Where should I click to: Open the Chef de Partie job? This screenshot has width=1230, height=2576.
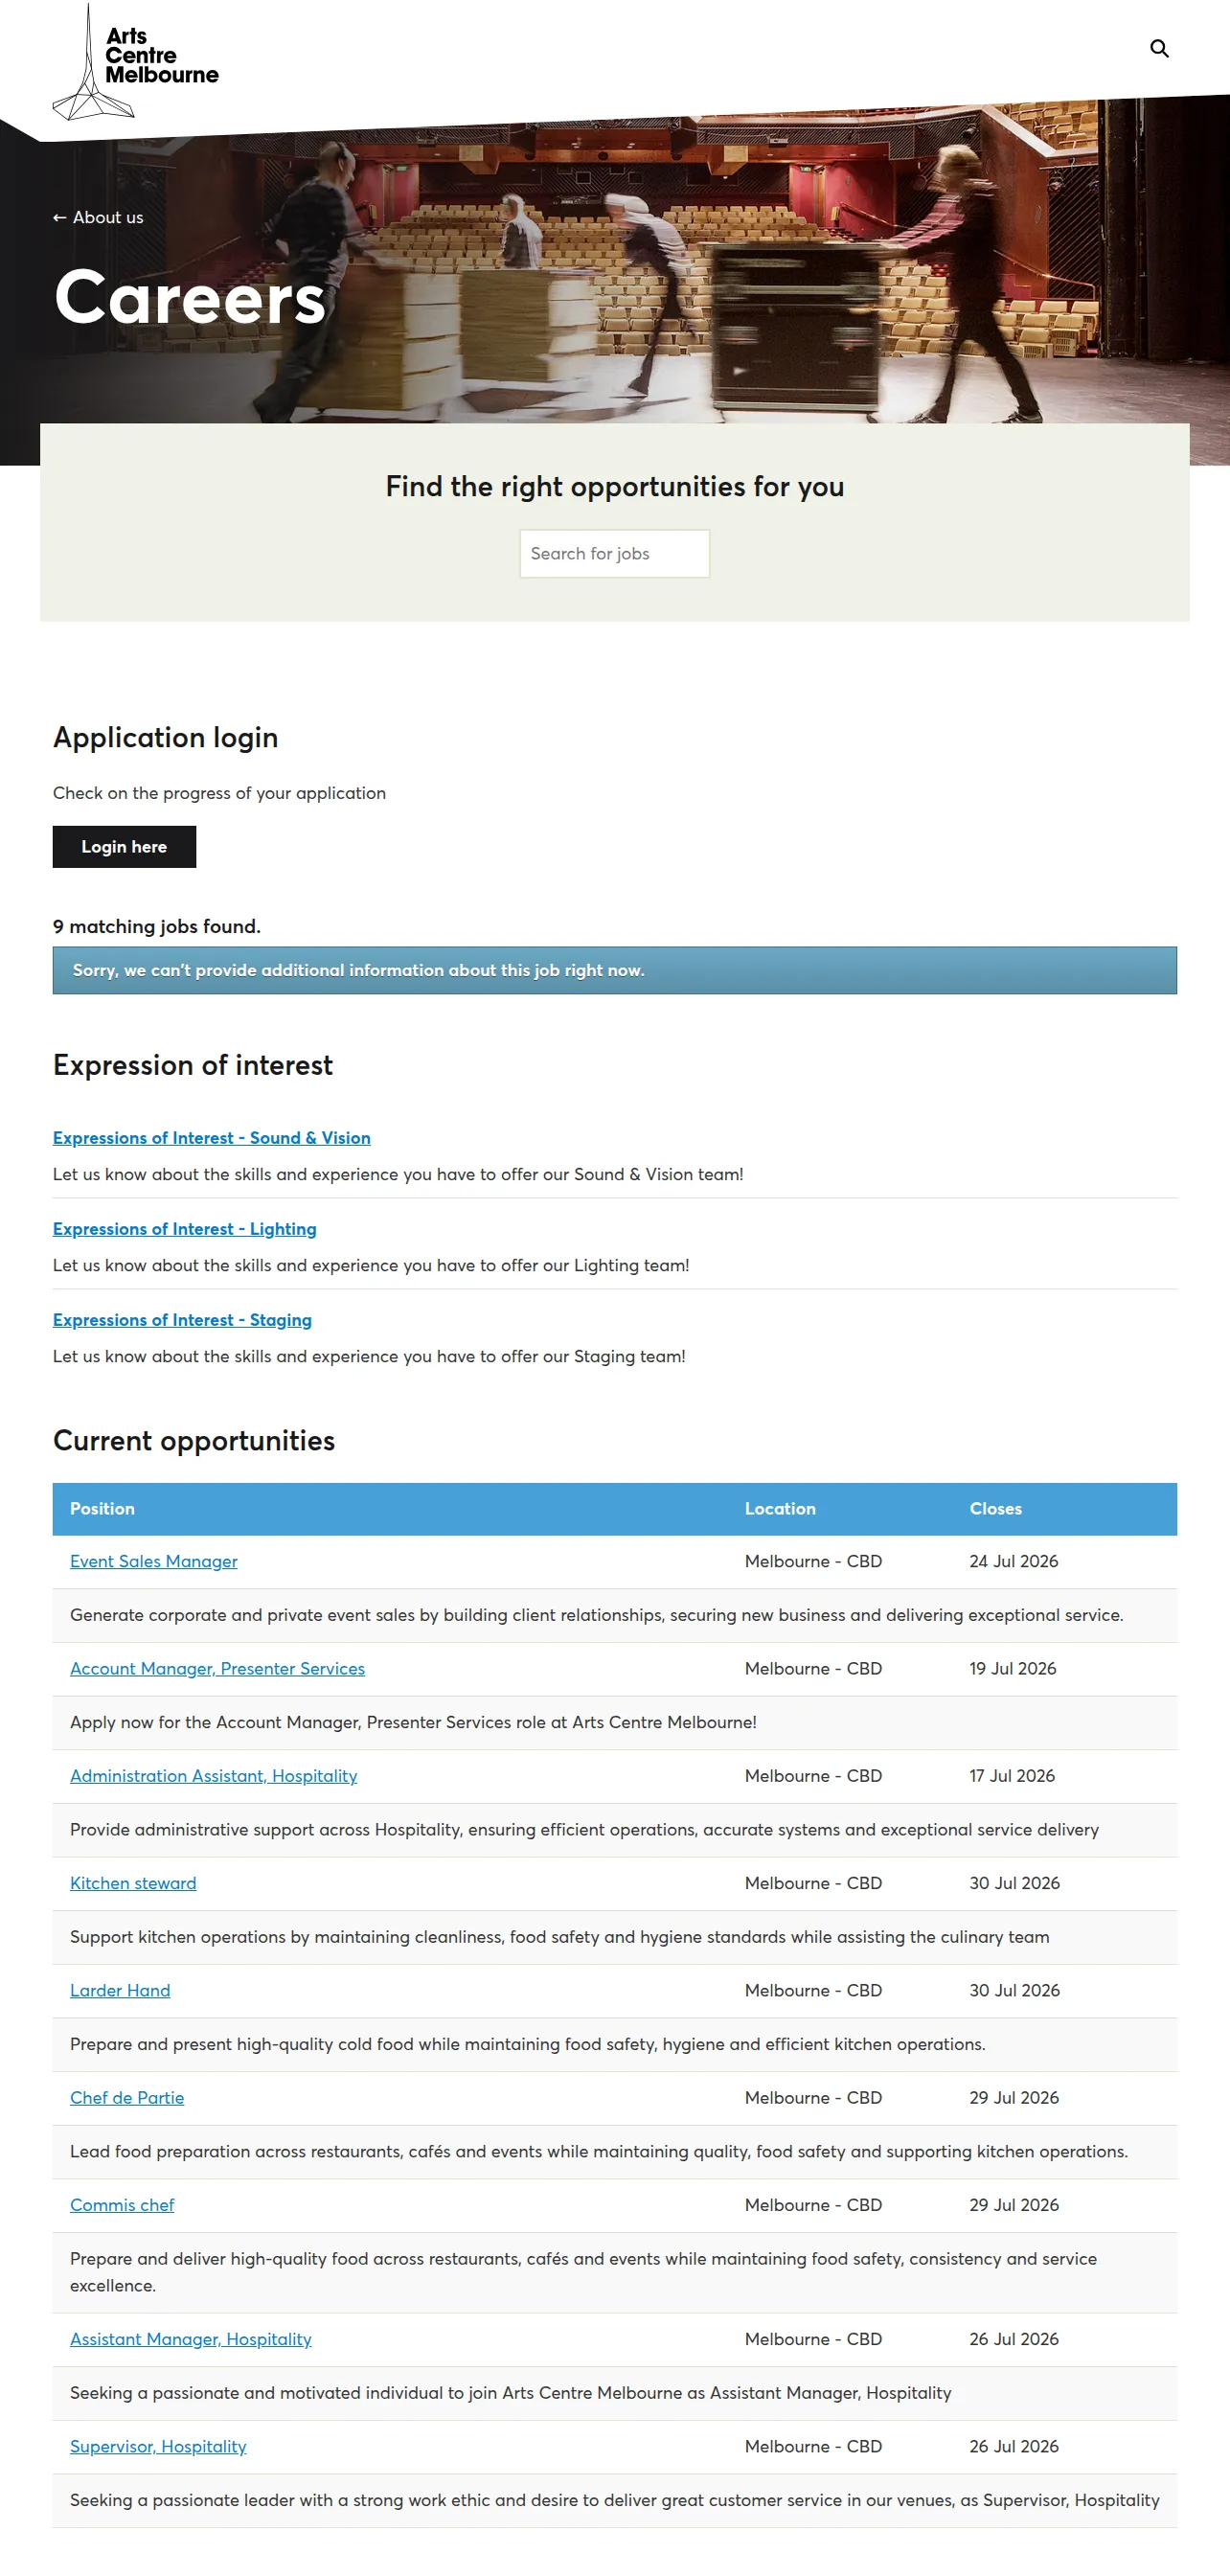click(127, 2097)
